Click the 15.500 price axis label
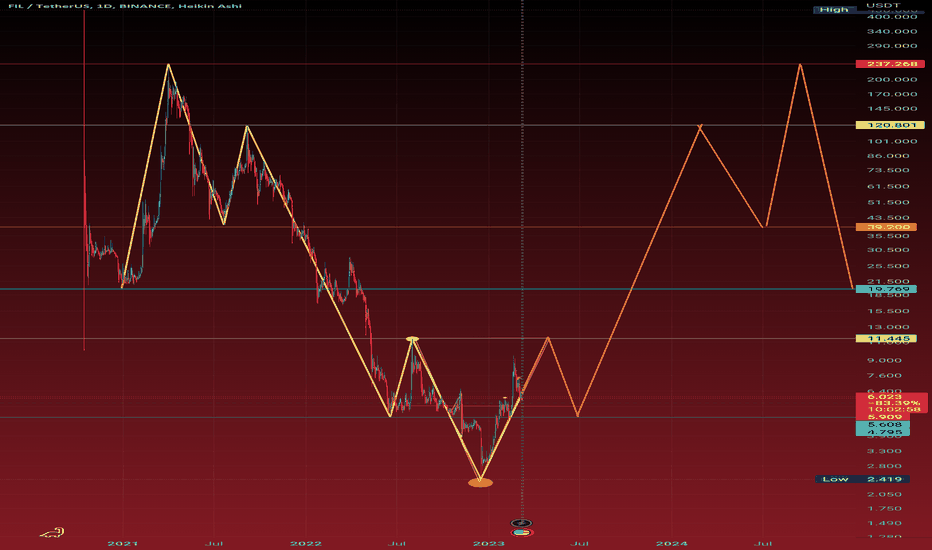 pyautogui.click(x=888, y=311)
